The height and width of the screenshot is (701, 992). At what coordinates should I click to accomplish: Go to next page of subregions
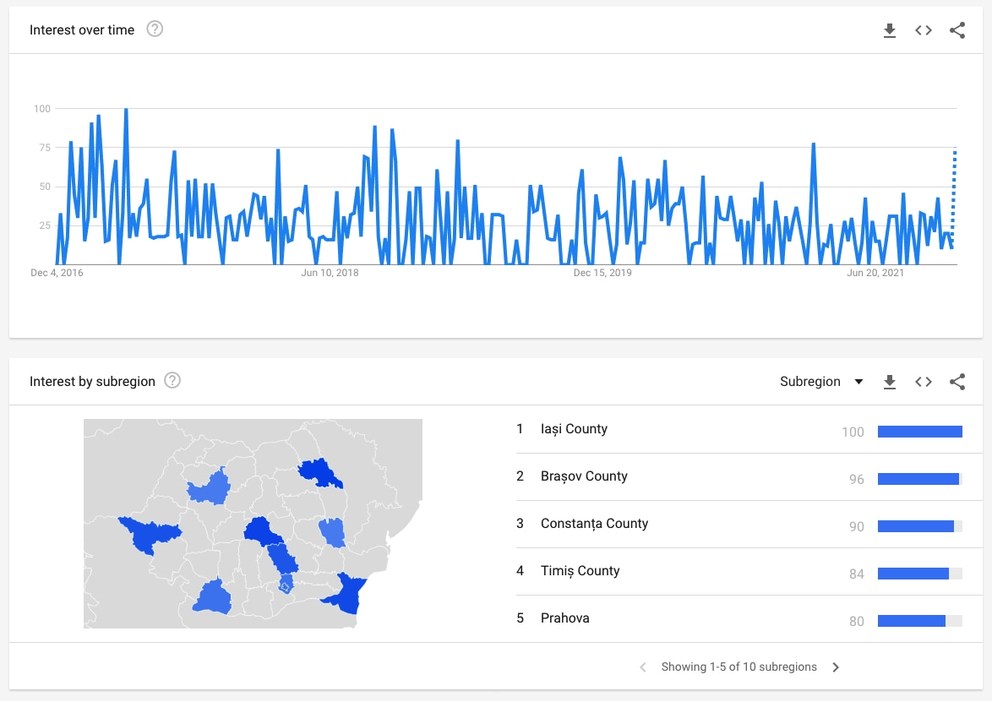pyautogui.click(x=836, y=667)
